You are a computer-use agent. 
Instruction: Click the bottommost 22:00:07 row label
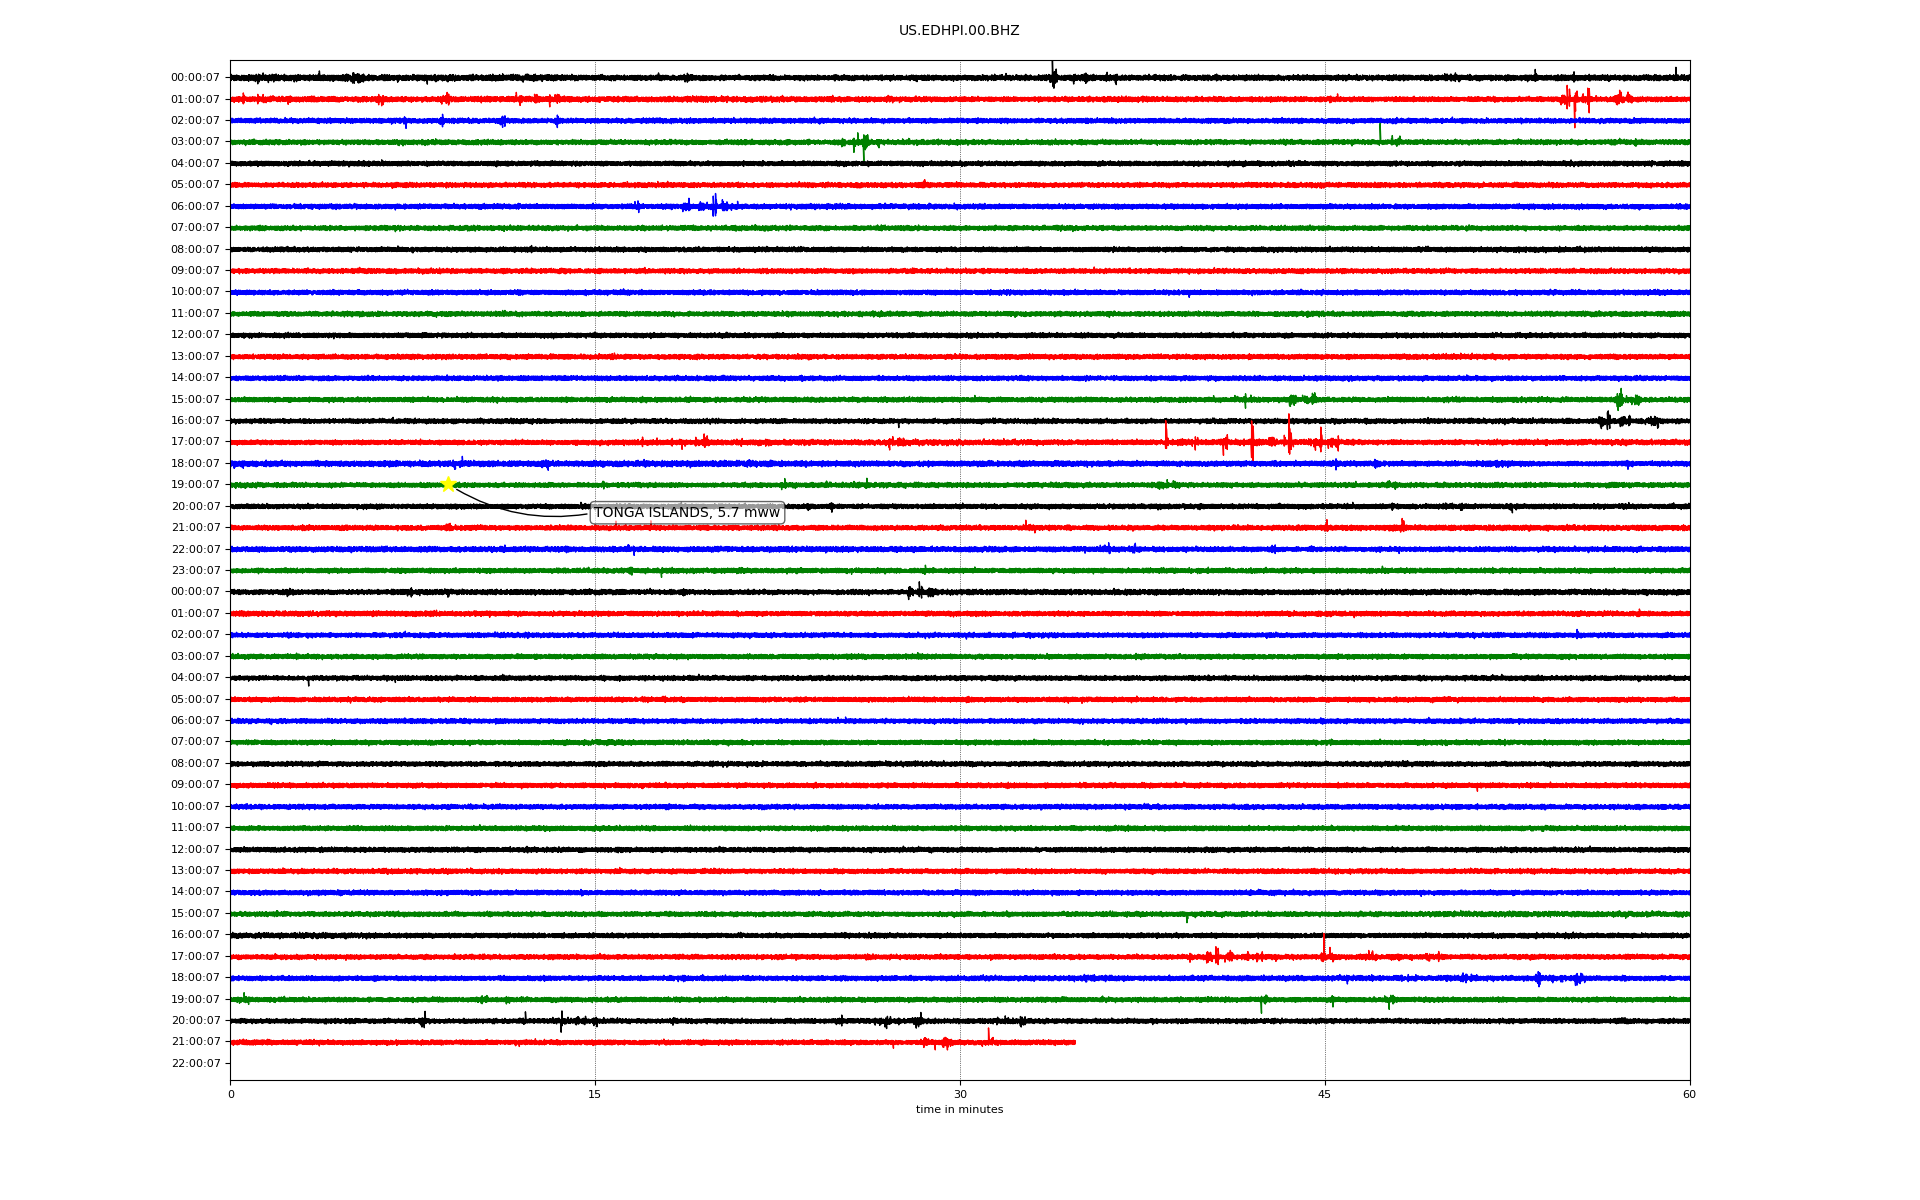tap(195, 1063)
